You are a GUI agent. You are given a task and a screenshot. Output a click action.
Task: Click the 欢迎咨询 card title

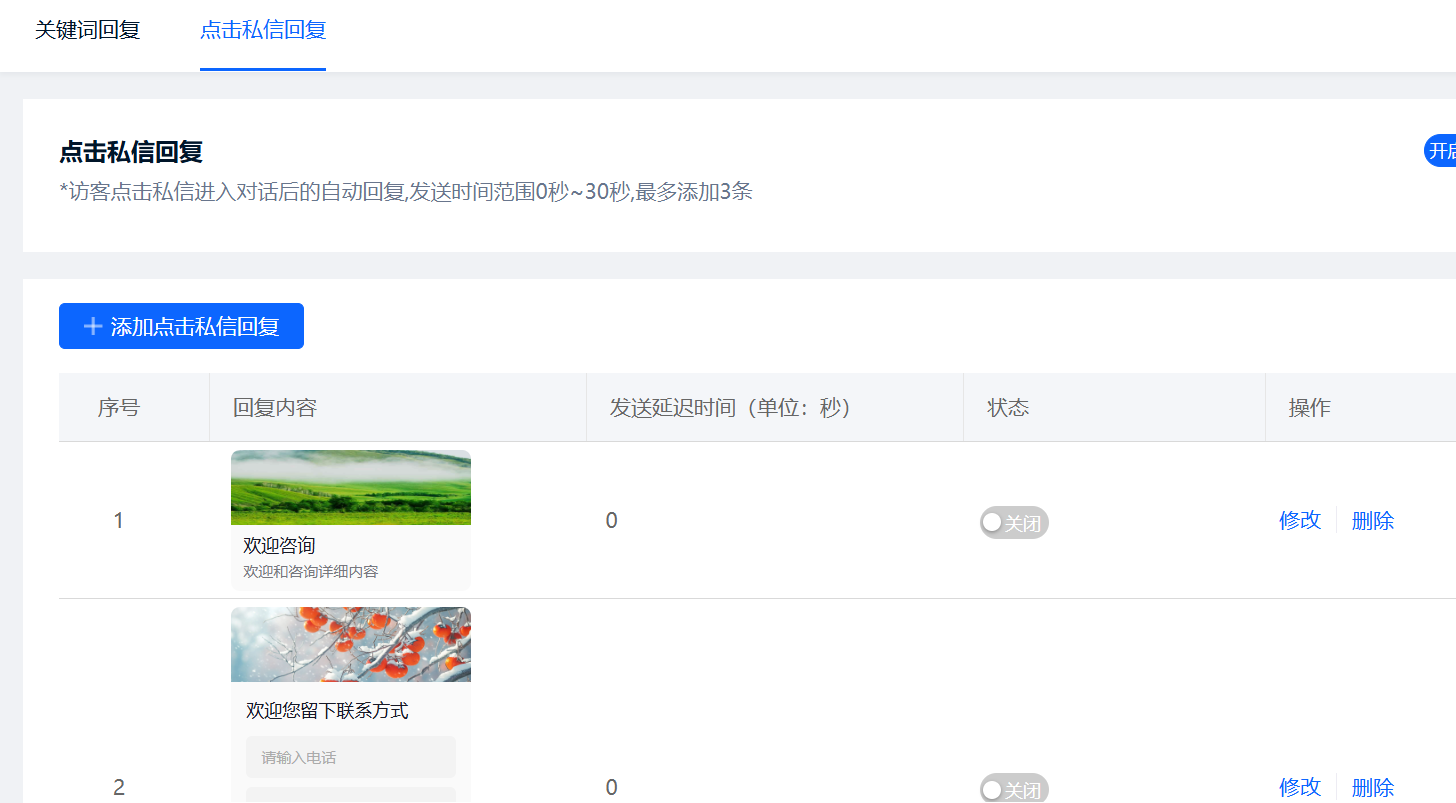279,545
